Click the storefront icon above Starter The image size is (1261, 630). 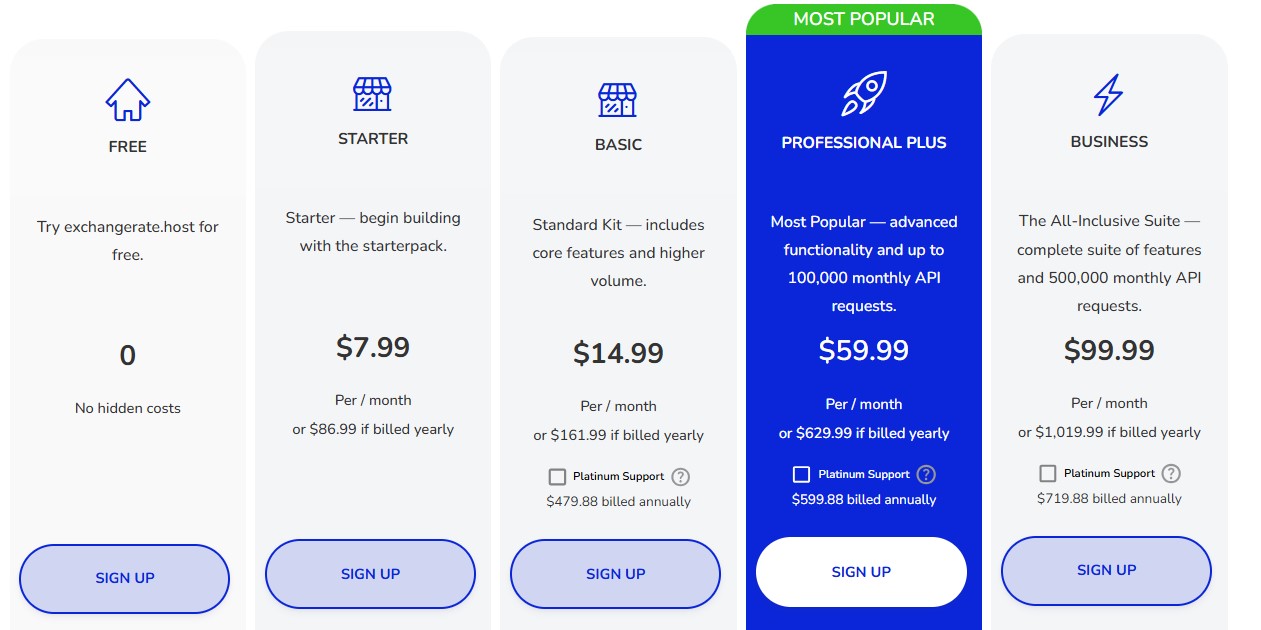point(372,94)
